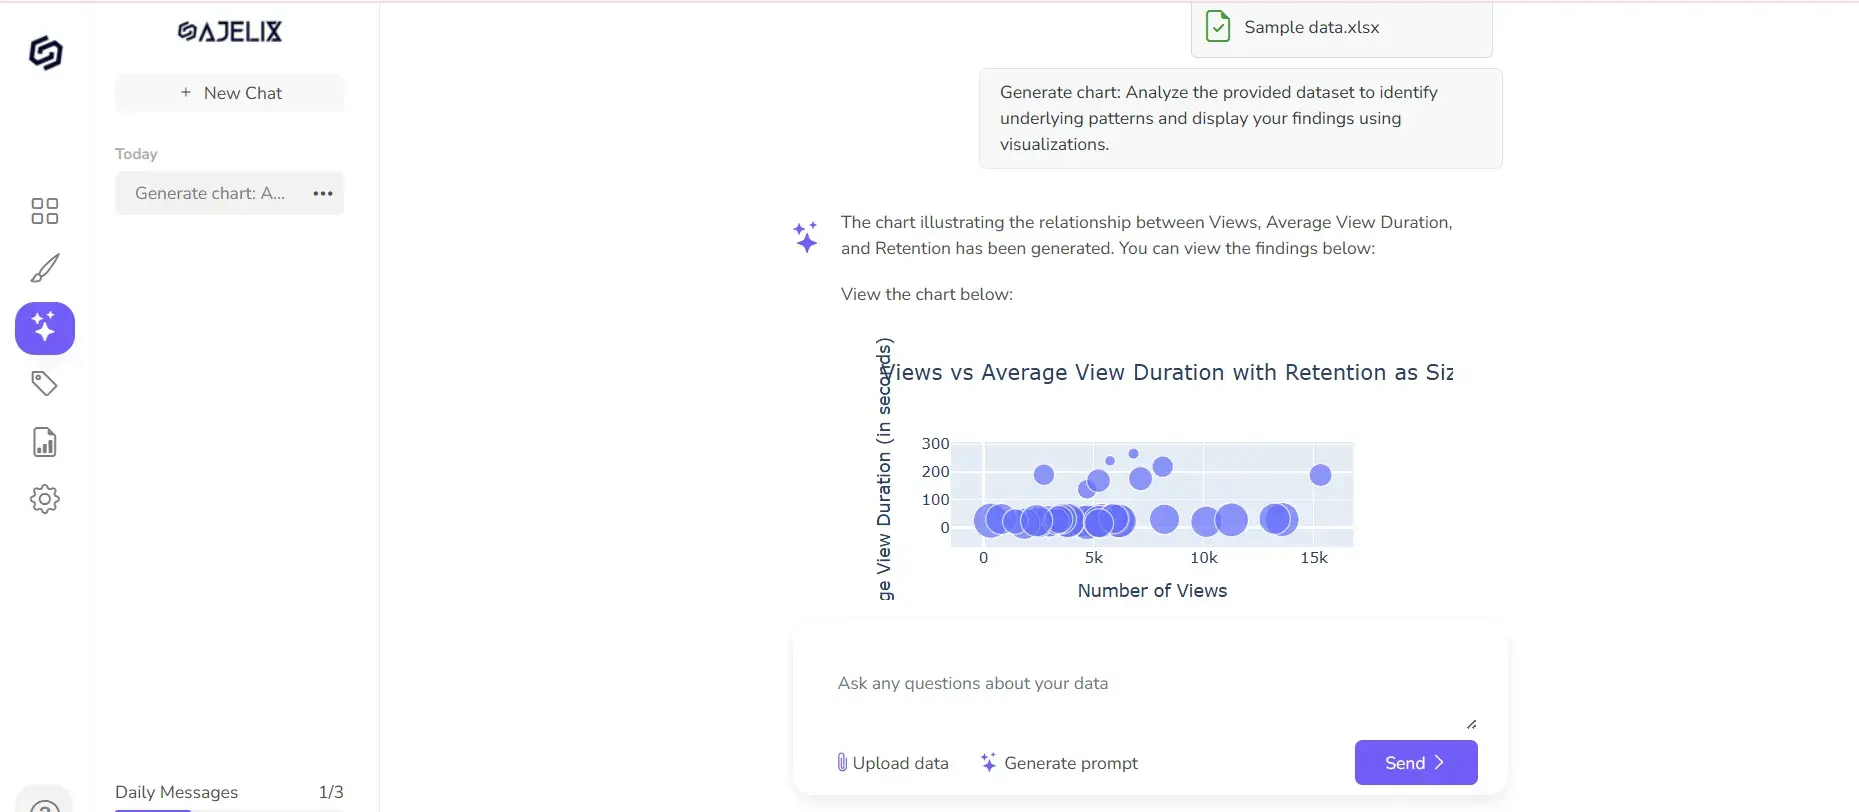Select the brush tool icon in sidebar

pos(45,268)
